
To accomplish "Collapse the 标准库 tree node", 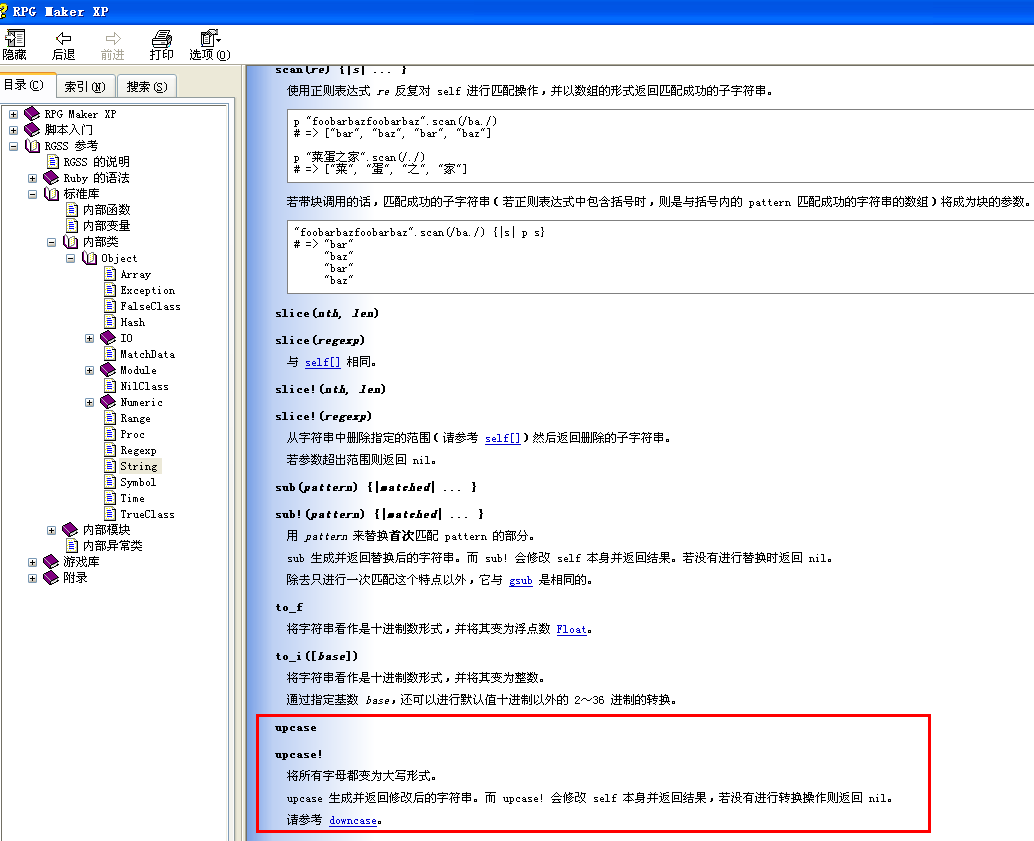I will pos(32,194).
